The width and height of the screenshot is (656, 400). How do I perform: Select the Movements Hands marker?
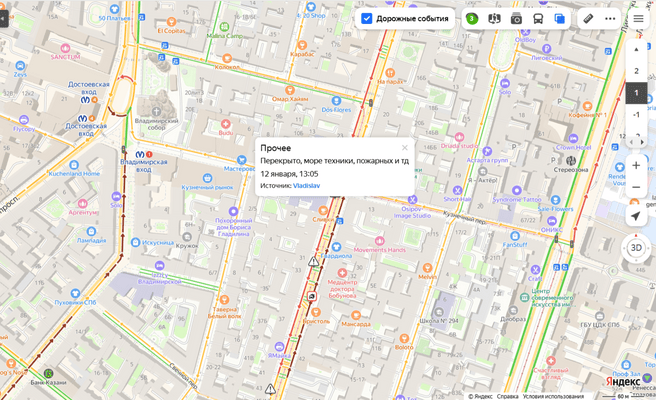[x=379, y=241]
